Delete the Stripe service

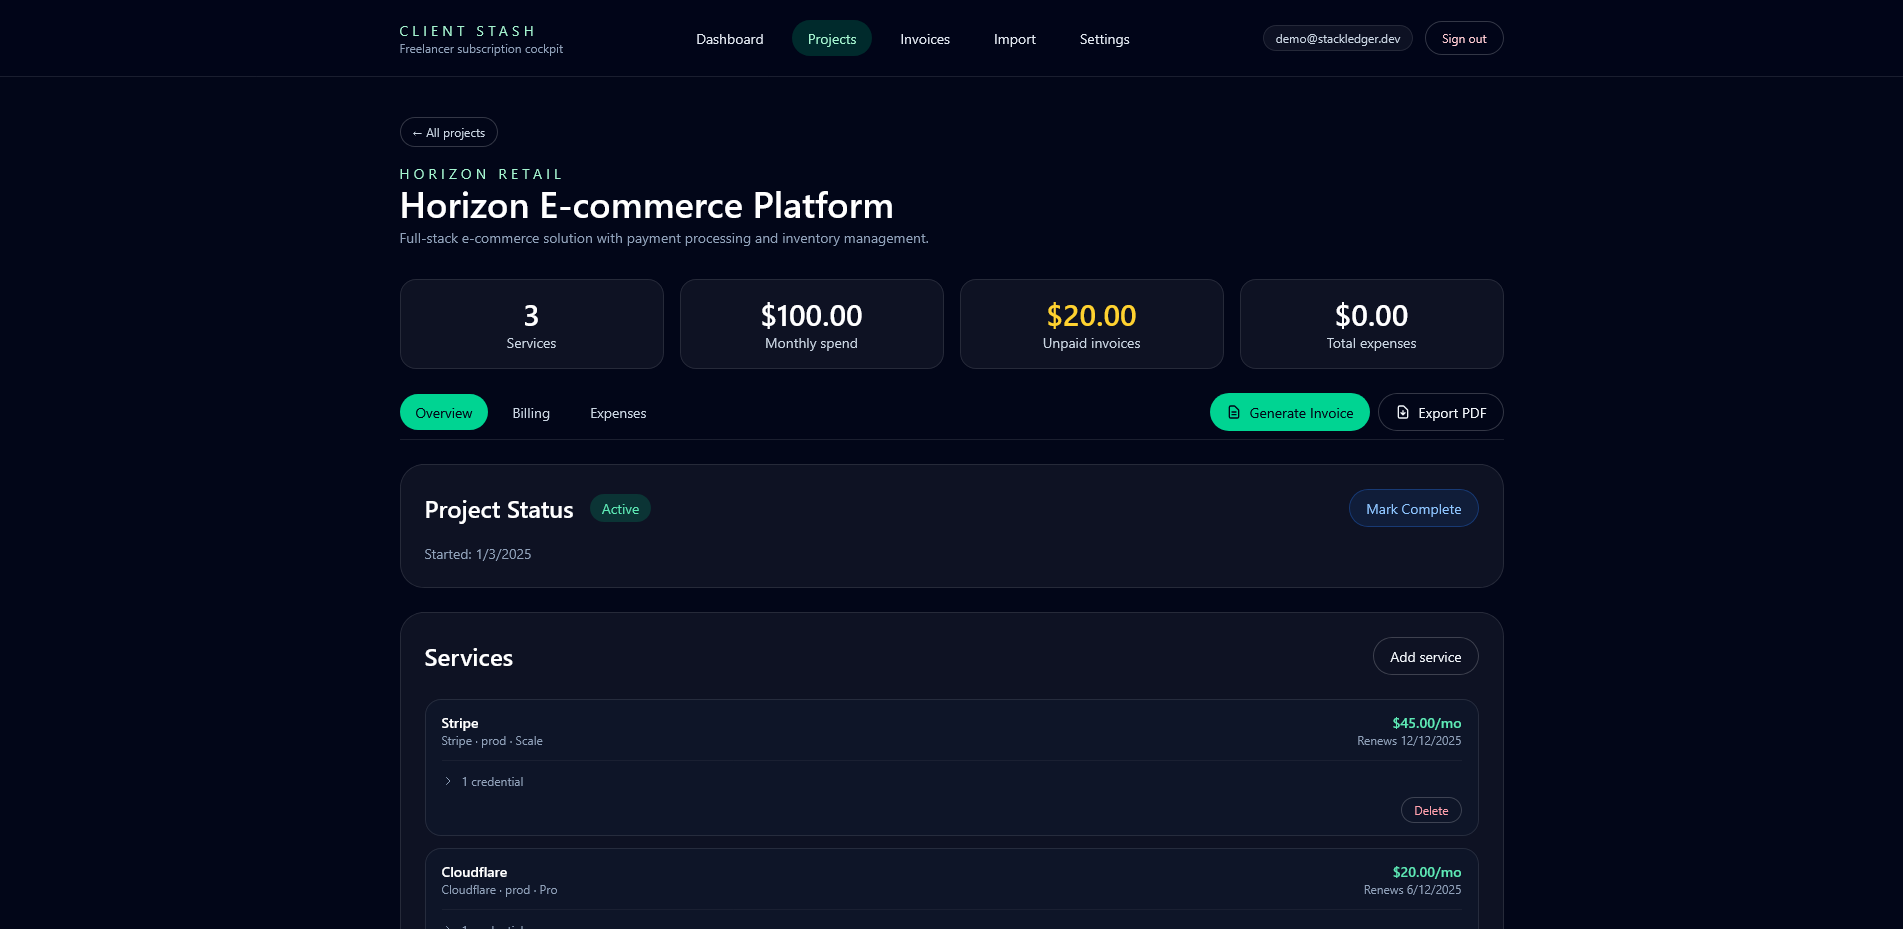pos(1430,810)
